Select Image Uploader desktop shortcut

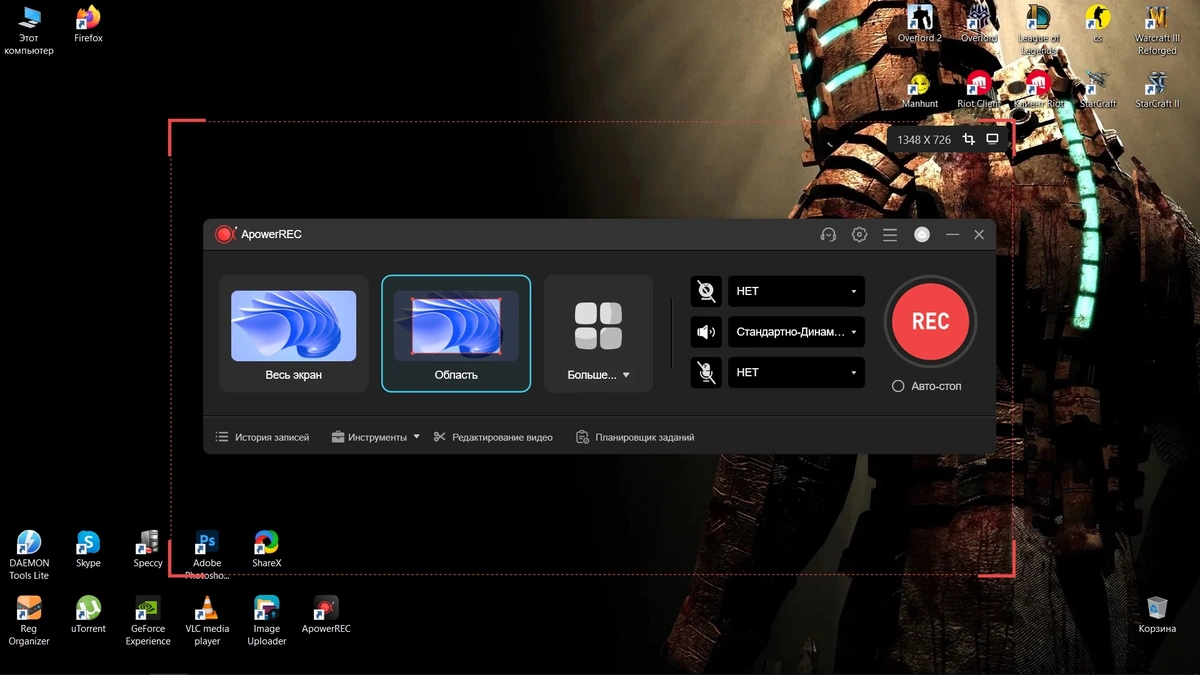pos(266,621)
